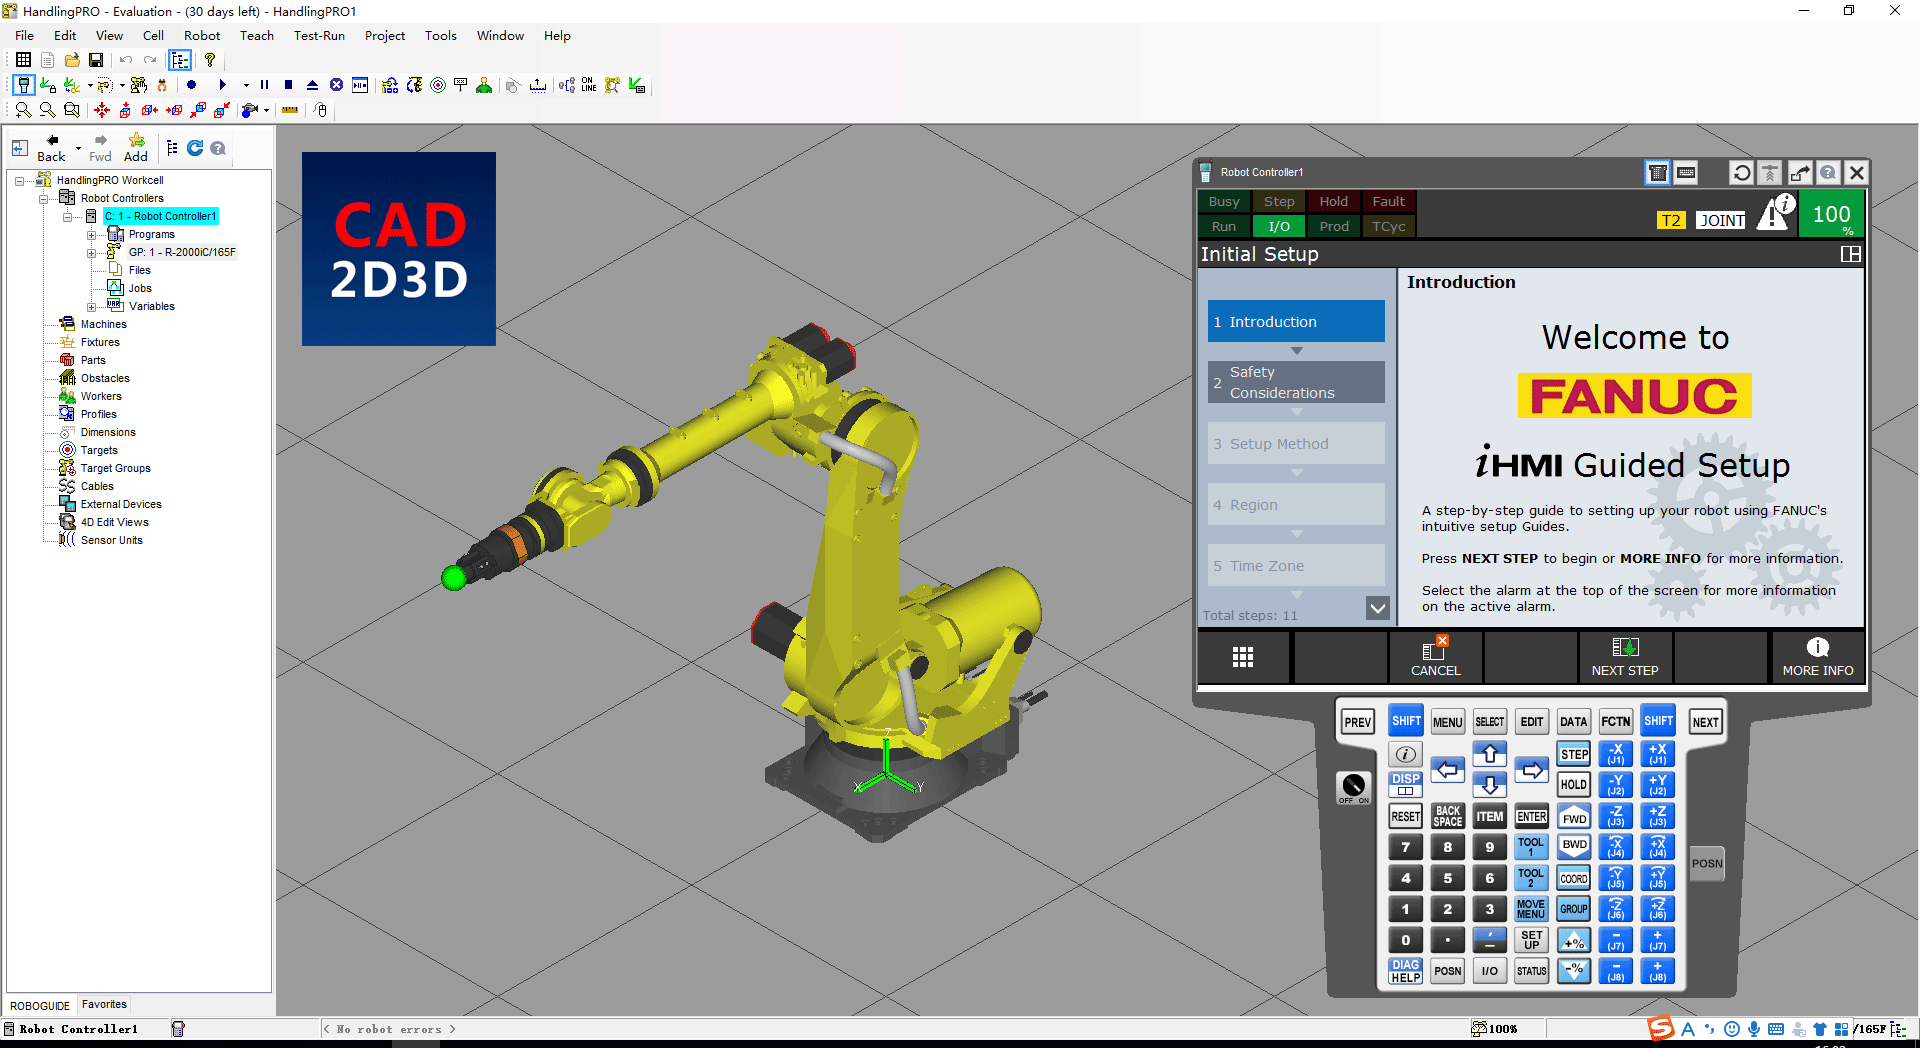Collapse the HandlingPRO Workcell tree node
This screenshot has height=1048, width=1920.
click(19, 181)
